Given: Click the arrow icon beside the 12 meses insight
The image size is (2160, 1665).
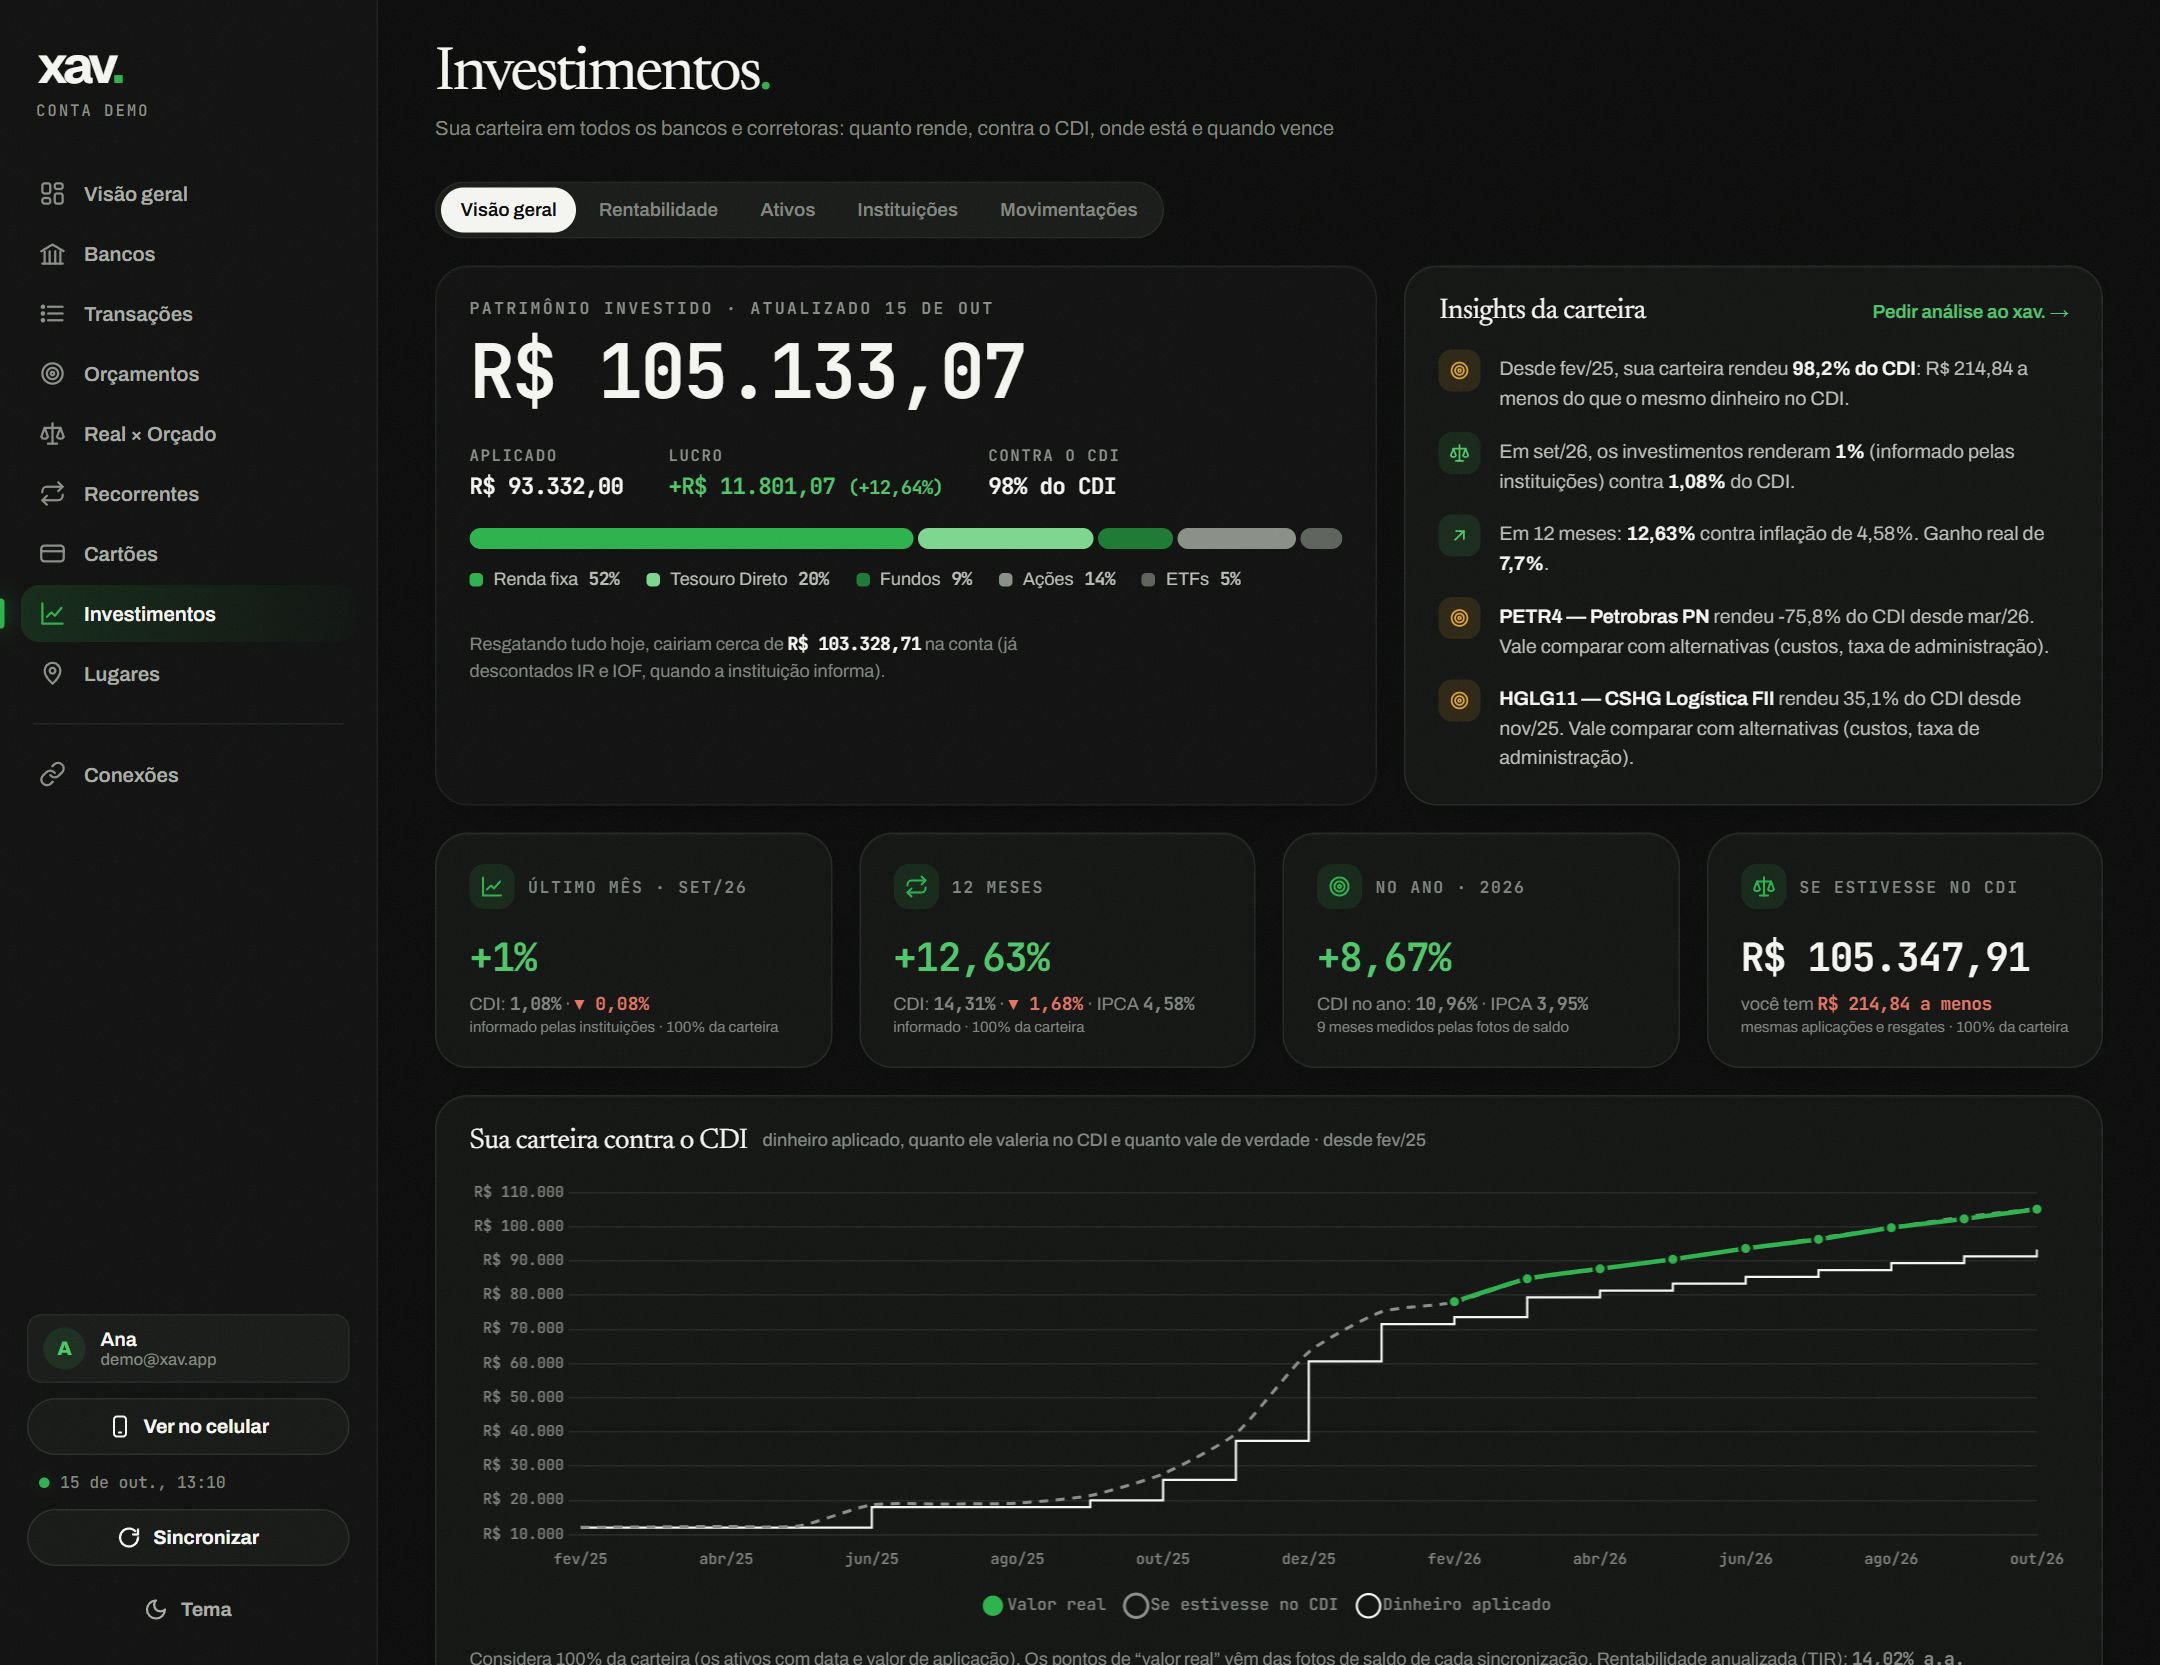Looking at the screenshot, I should pyautogui.click(x=1459, y=535).
